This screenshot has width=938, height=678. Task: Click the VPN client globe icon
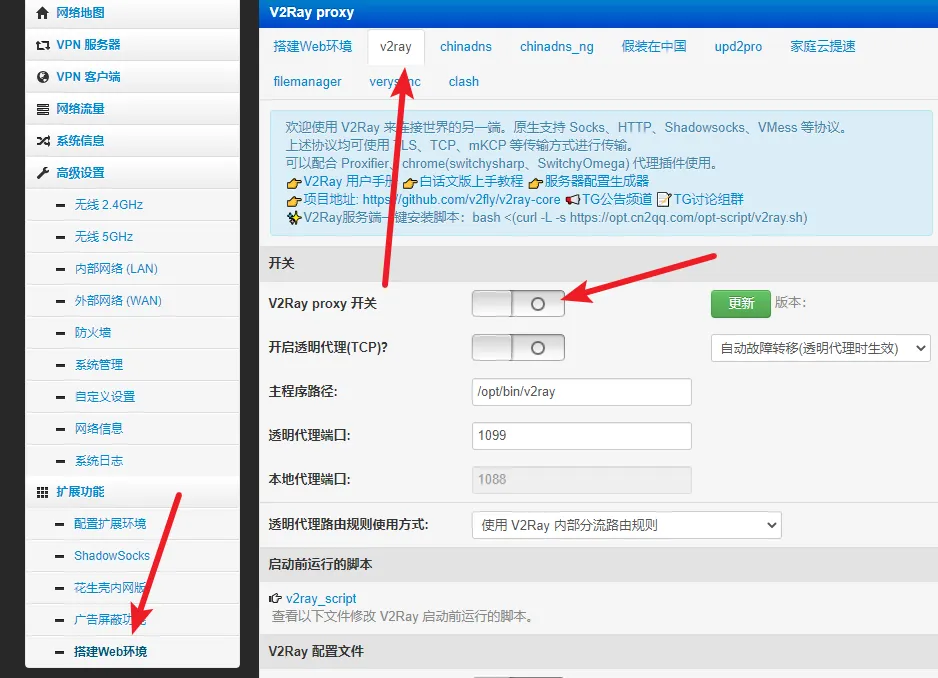[42, 77]
